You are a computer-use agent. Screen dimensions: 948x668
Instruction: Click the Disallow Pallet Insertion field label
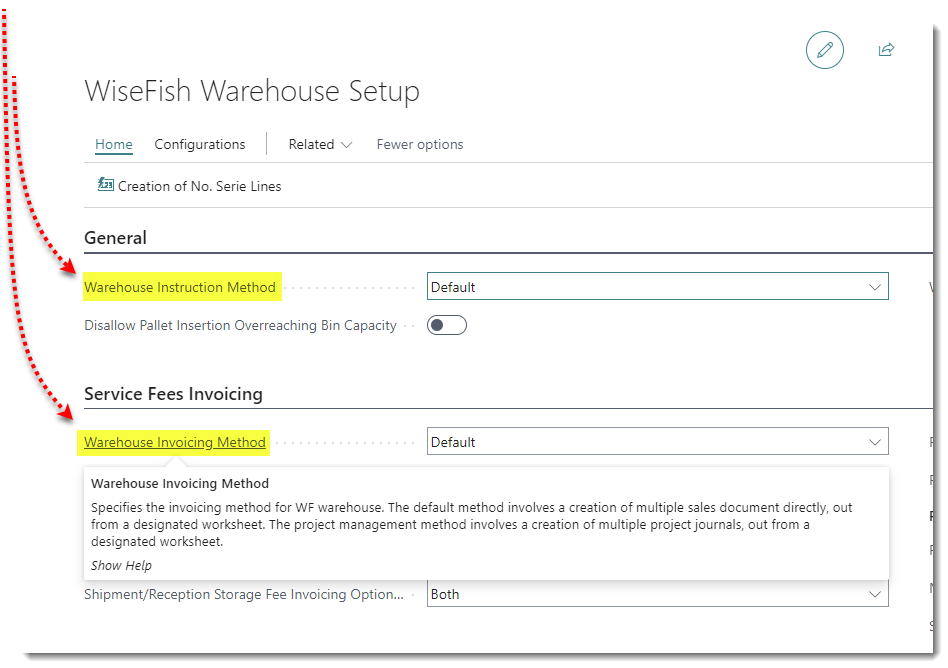coord(240,325)
